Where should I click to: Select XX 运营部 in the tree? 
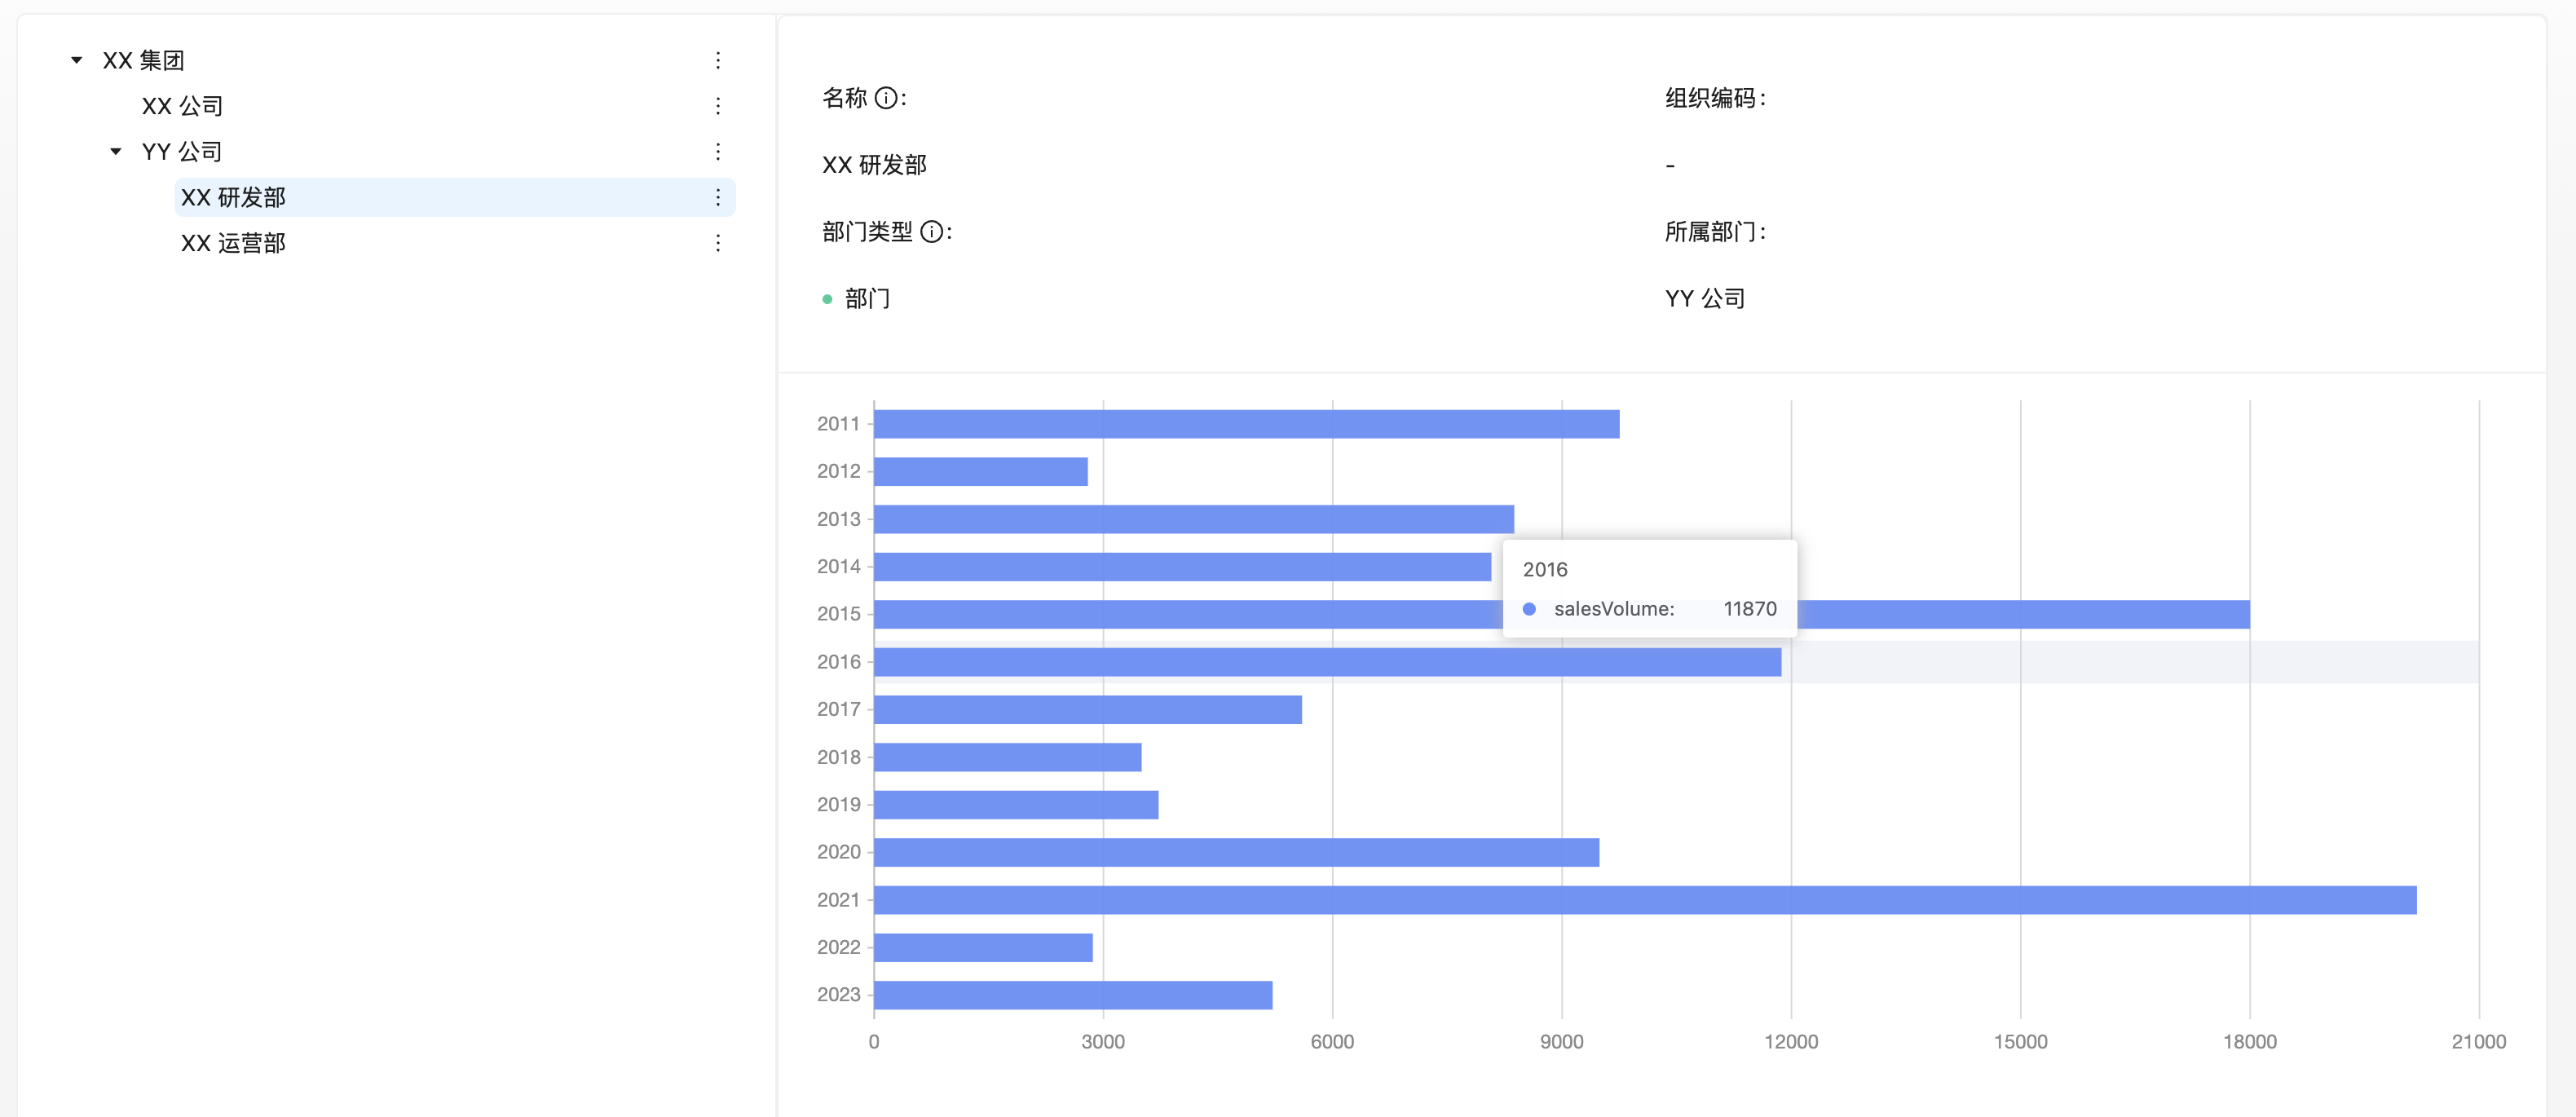coord(233,243)
